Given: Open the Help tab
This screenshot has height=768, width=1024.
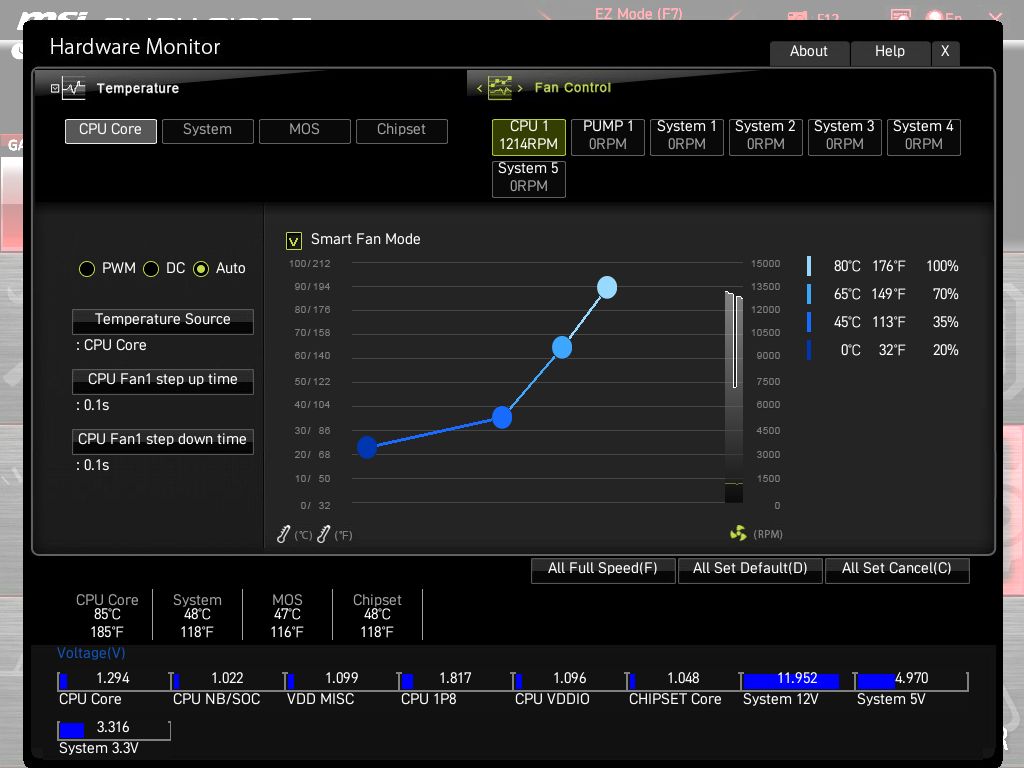Looking at the screenshot, I should point(890,52).
